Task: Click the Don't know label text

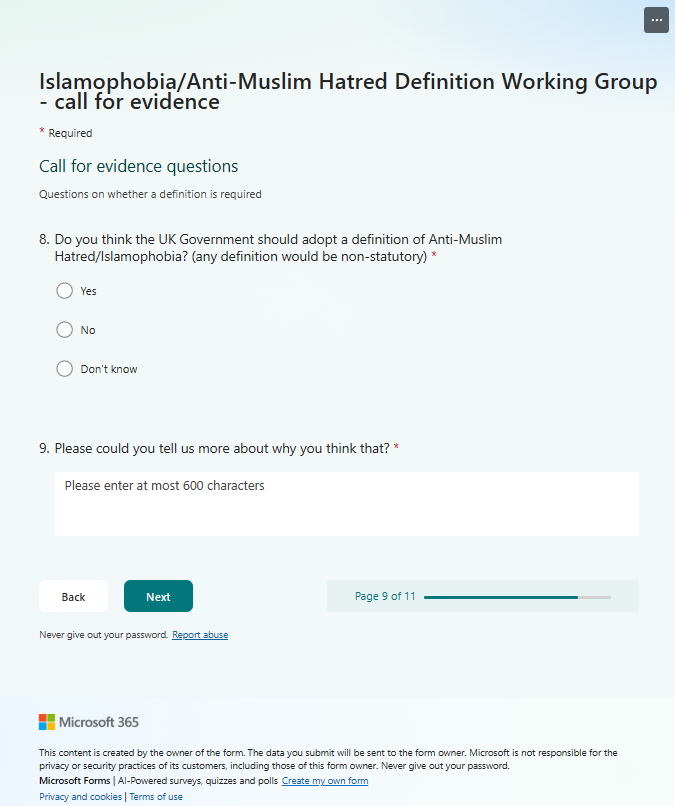Action: 109,369
